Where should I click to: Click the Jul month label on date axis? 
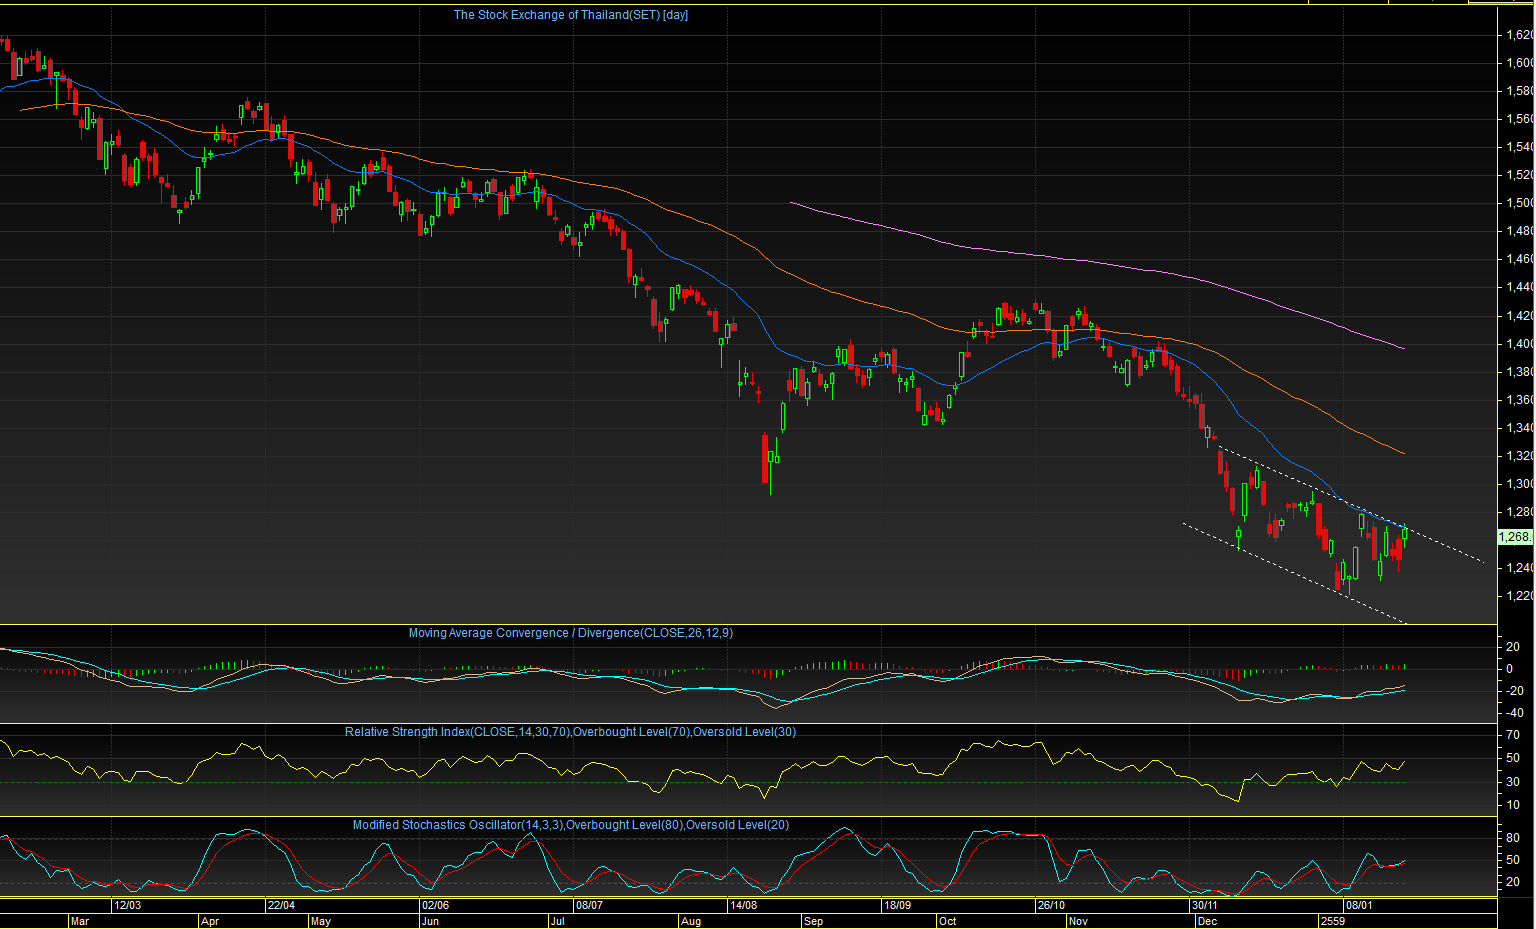click(557, 921)
